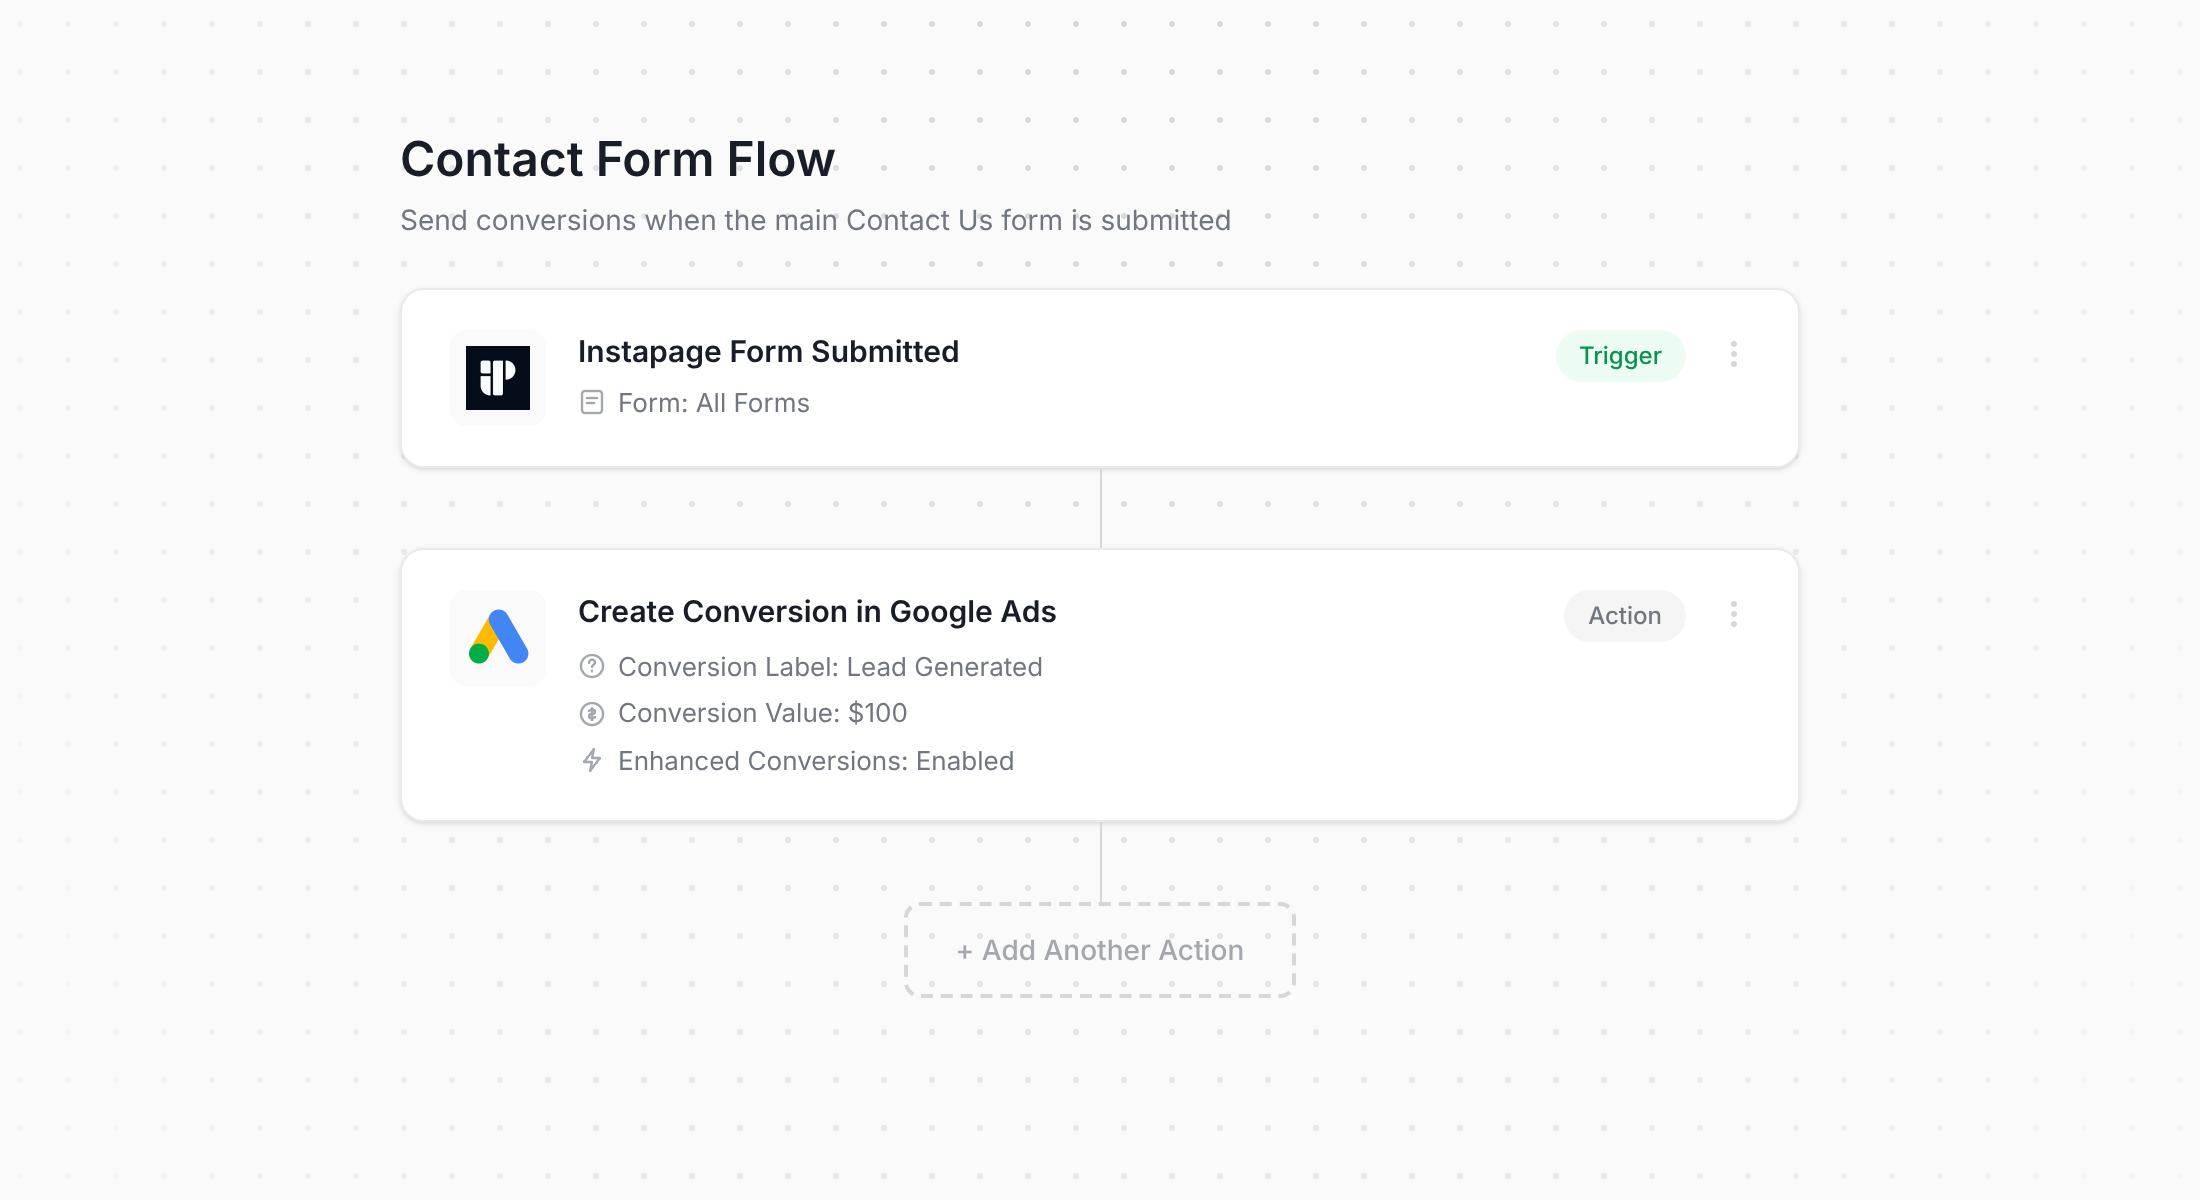Select the Instapage Form Submitted title
Image resolution: width=2200 pixels, height=1200 pixels.
tap(768, 352)
